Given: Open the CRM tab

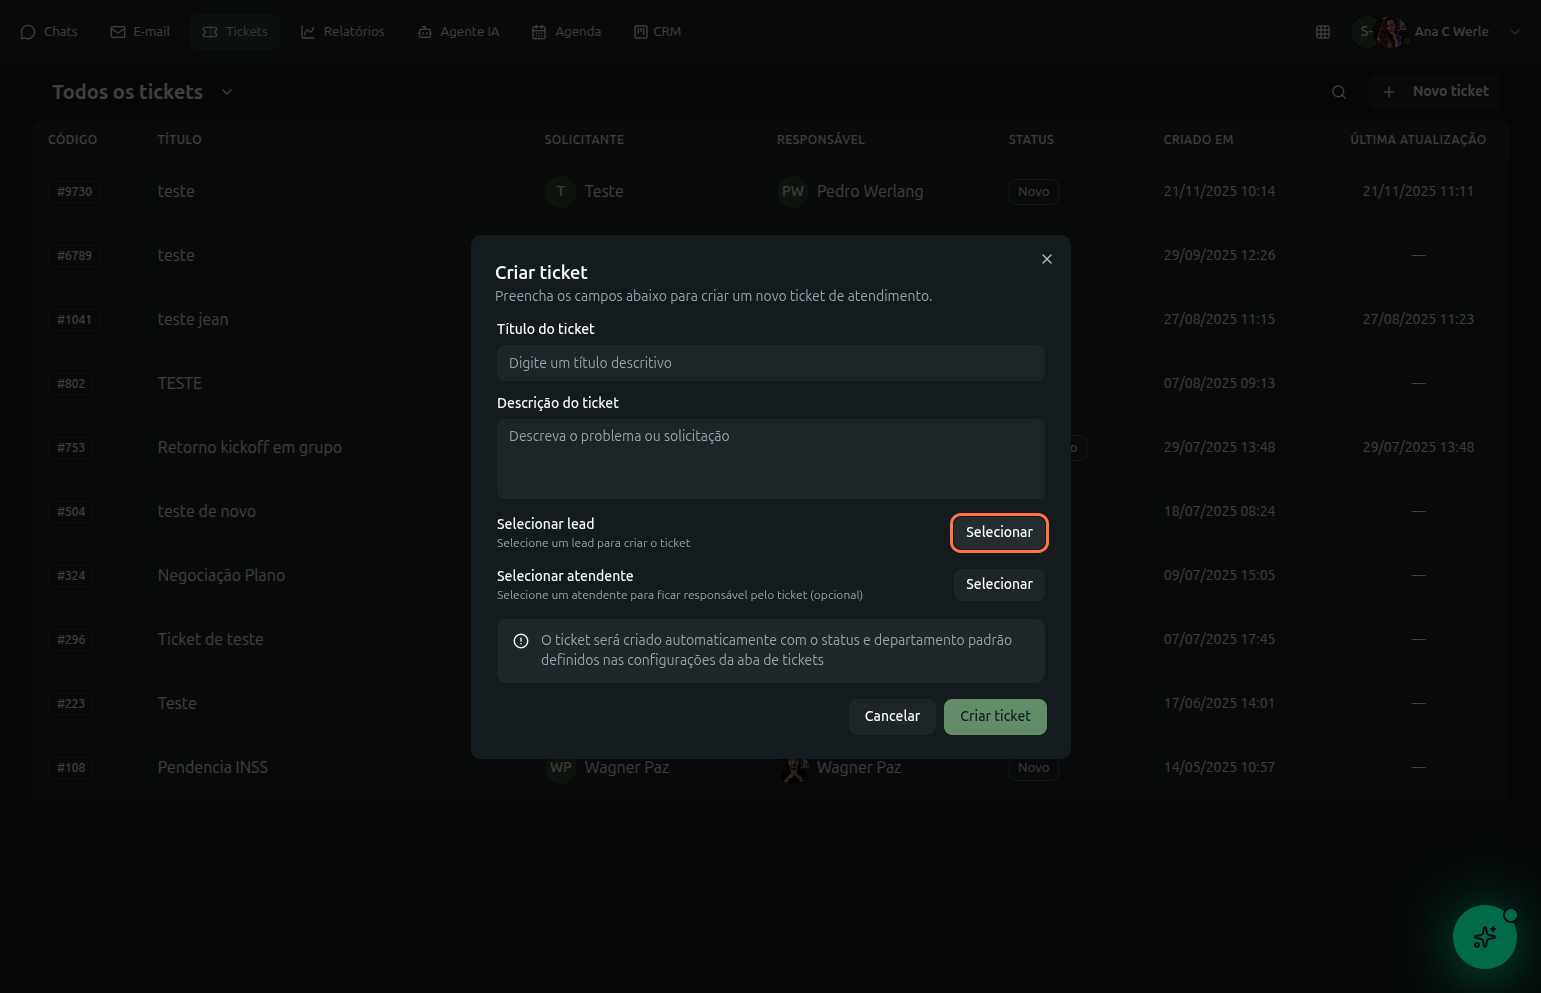Looking at the screenshot, I should [657, 32].
